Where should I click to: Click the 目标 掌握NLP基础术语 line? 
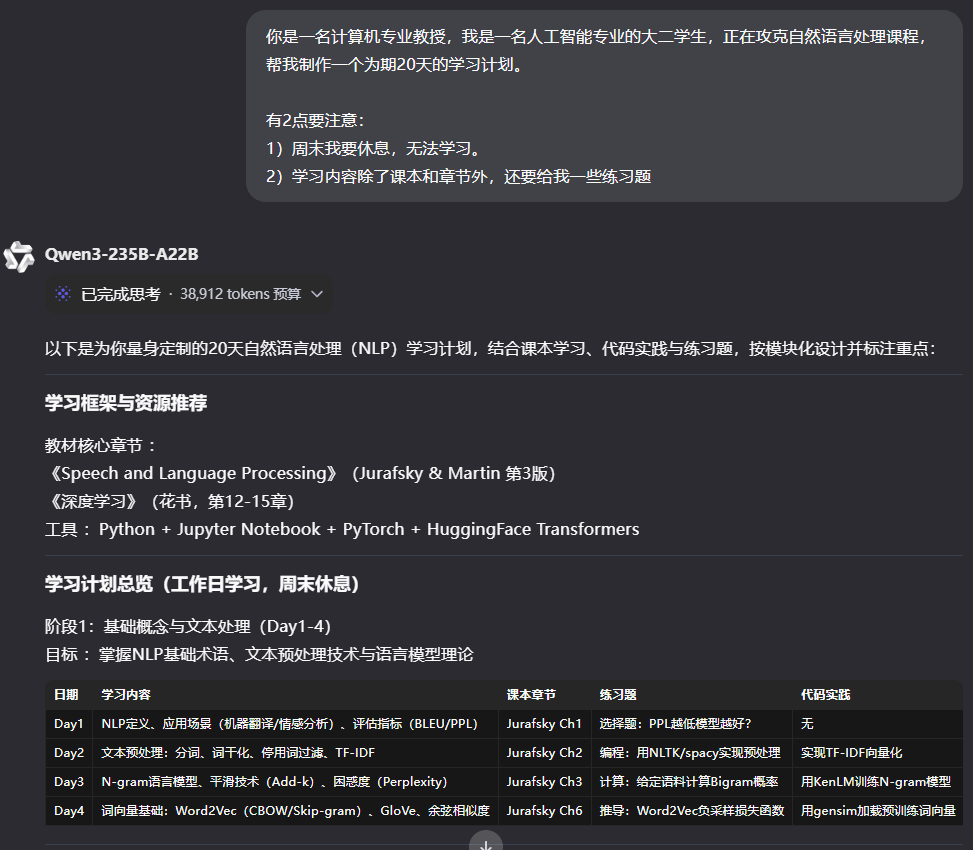coord(259,655)
